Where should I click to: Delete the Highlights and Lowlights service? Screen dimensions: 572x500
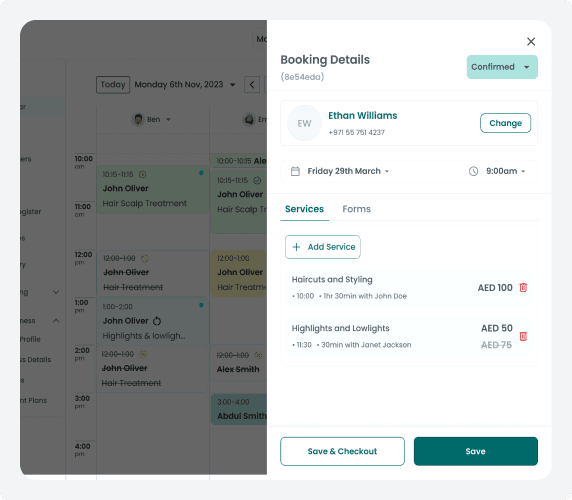coord(523,336)
